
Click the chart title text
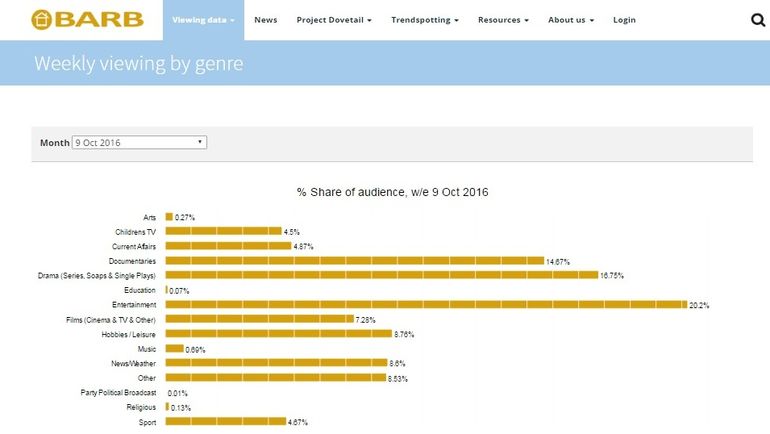pos(392,191)
